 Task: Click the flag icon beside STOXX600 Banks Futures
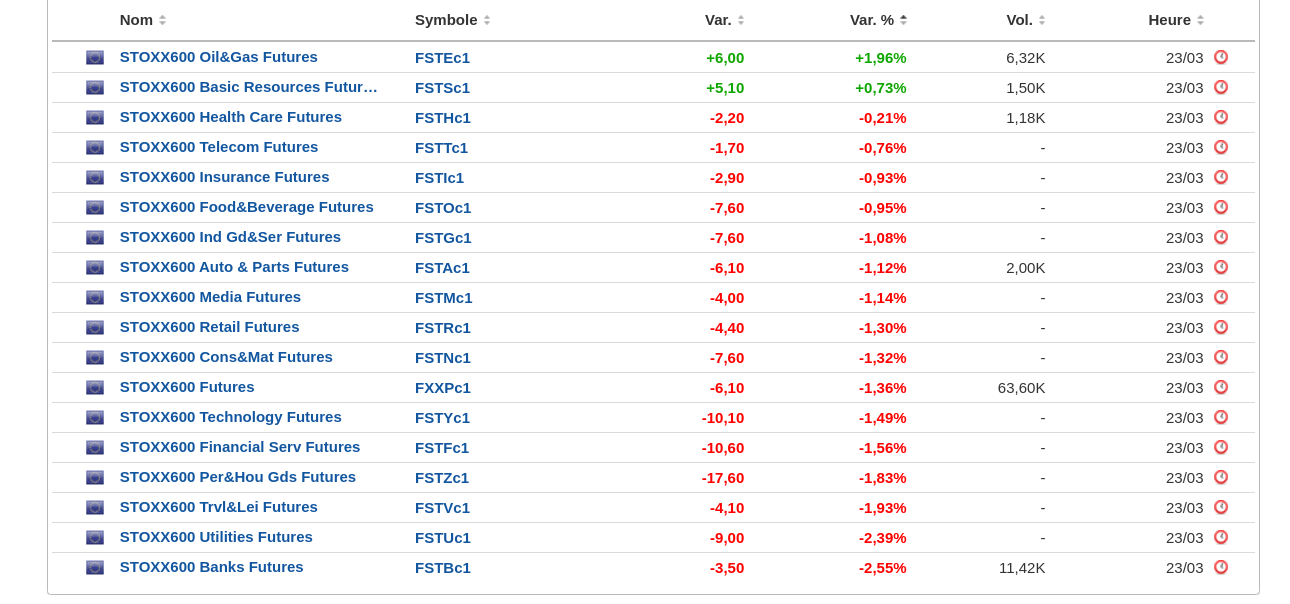coord(95,568)
